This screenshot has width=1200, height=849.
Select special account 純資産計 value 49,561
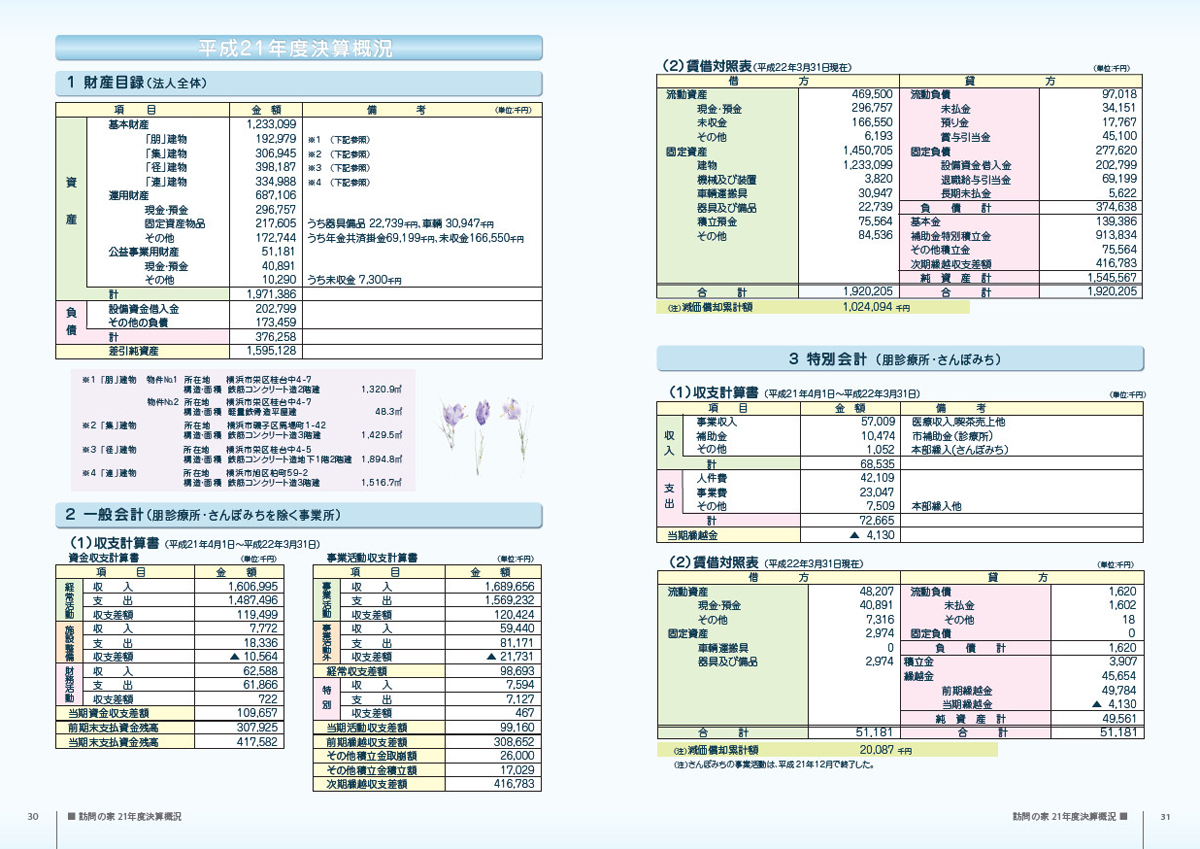click(1119, 719)
